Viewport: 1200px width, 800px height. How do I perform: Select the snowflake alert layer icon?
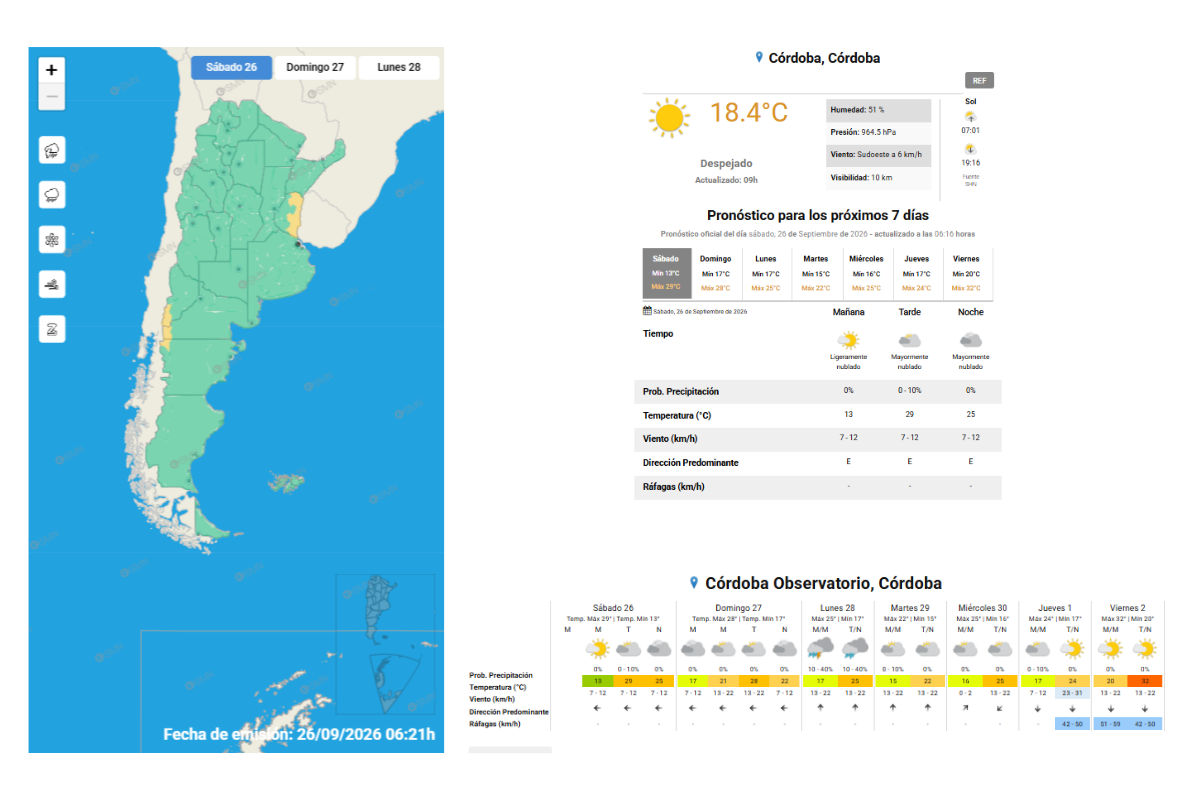(52, 240)
